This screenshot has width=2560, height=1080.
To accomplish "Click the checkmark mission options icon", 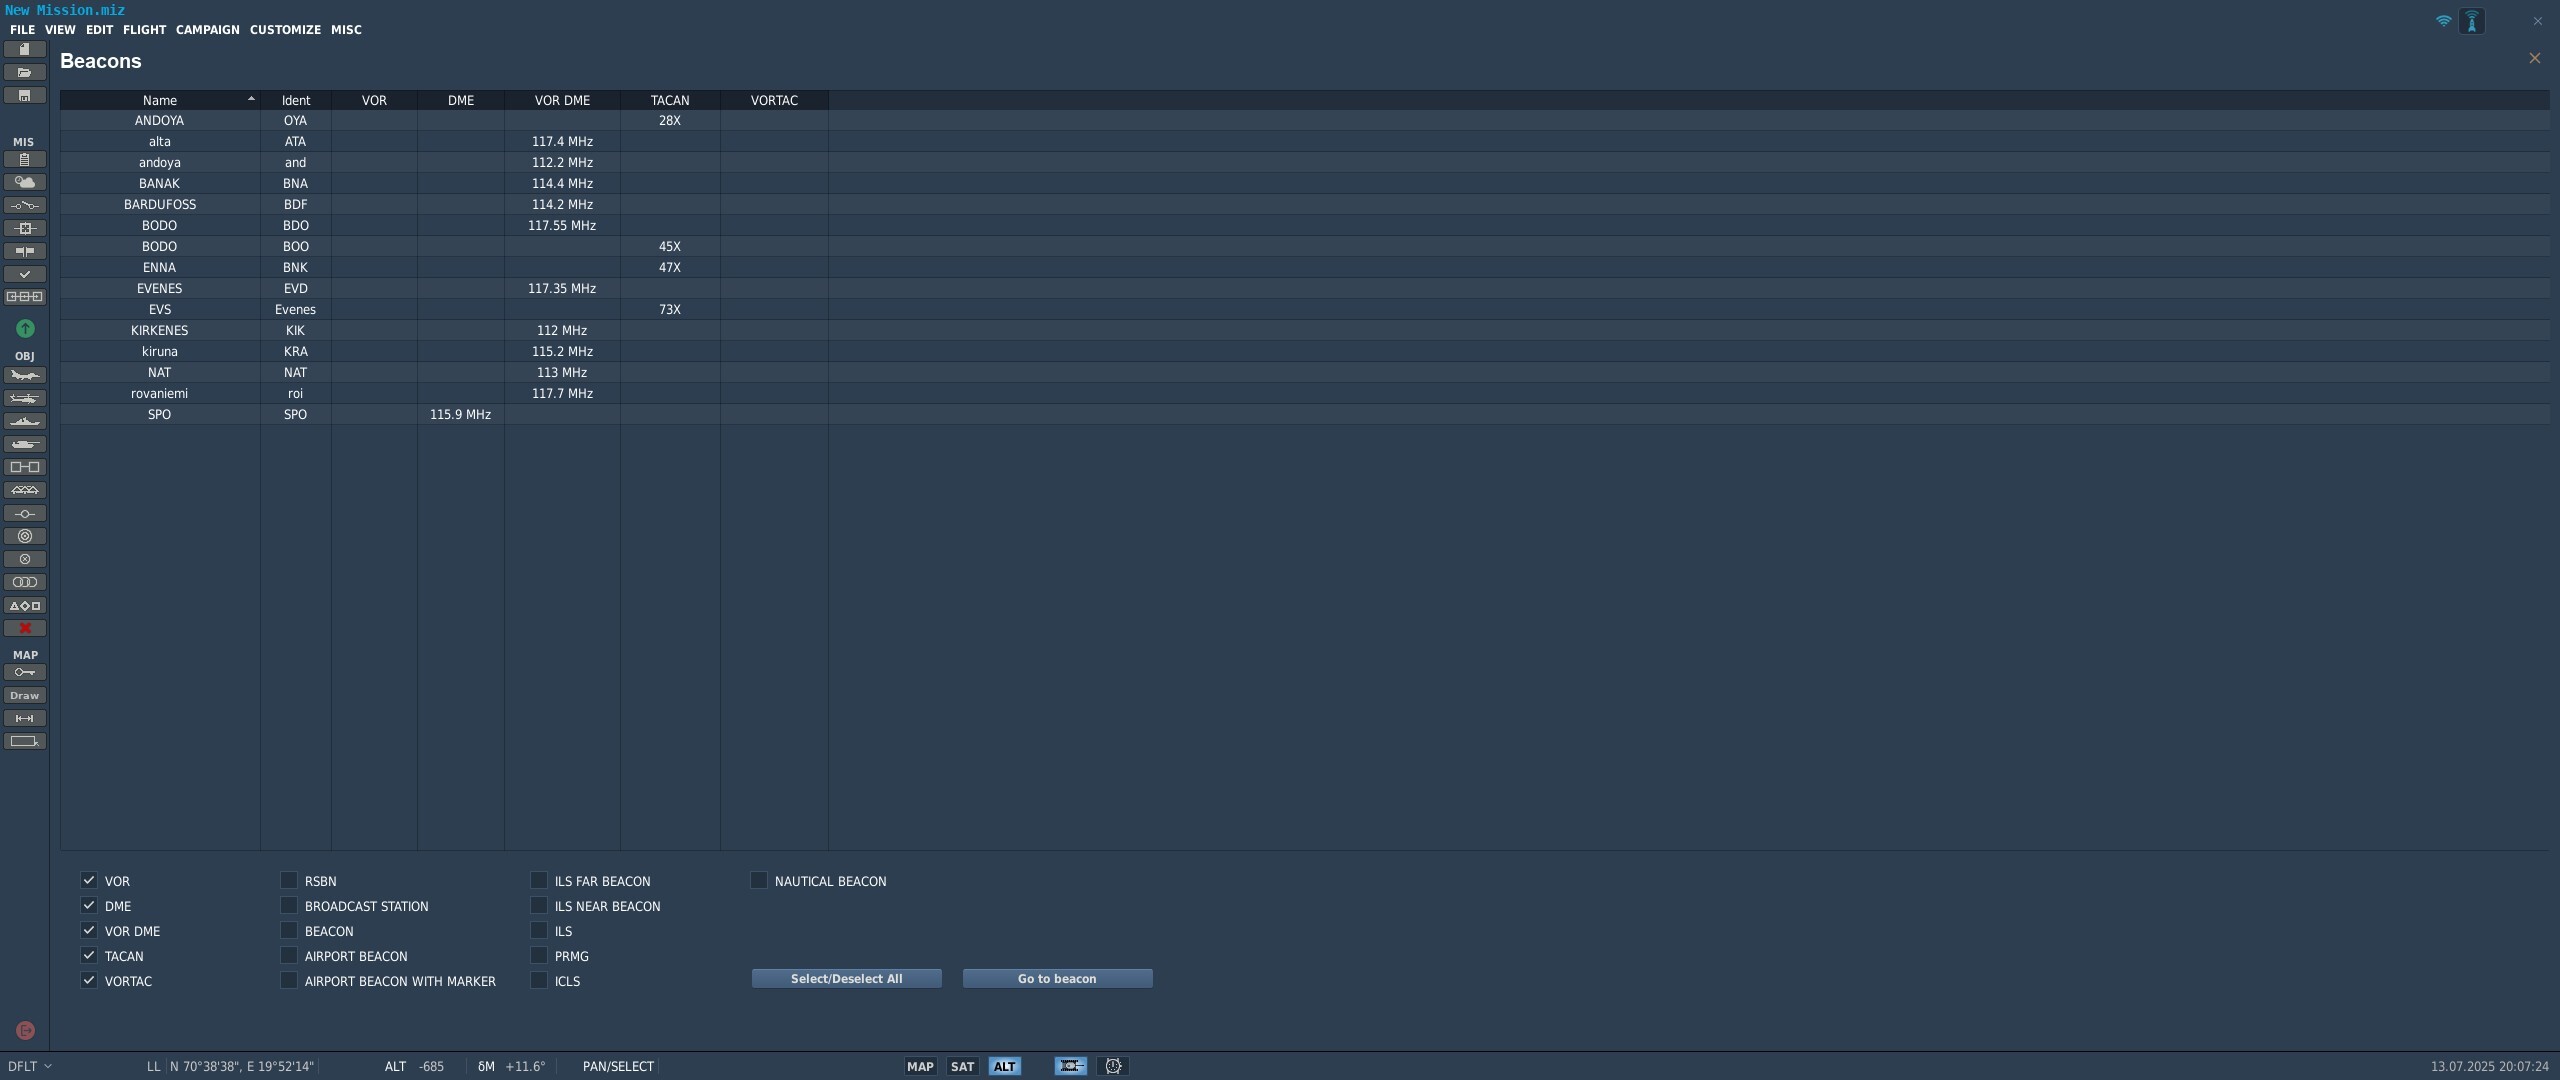I will [x=25, y=274].
